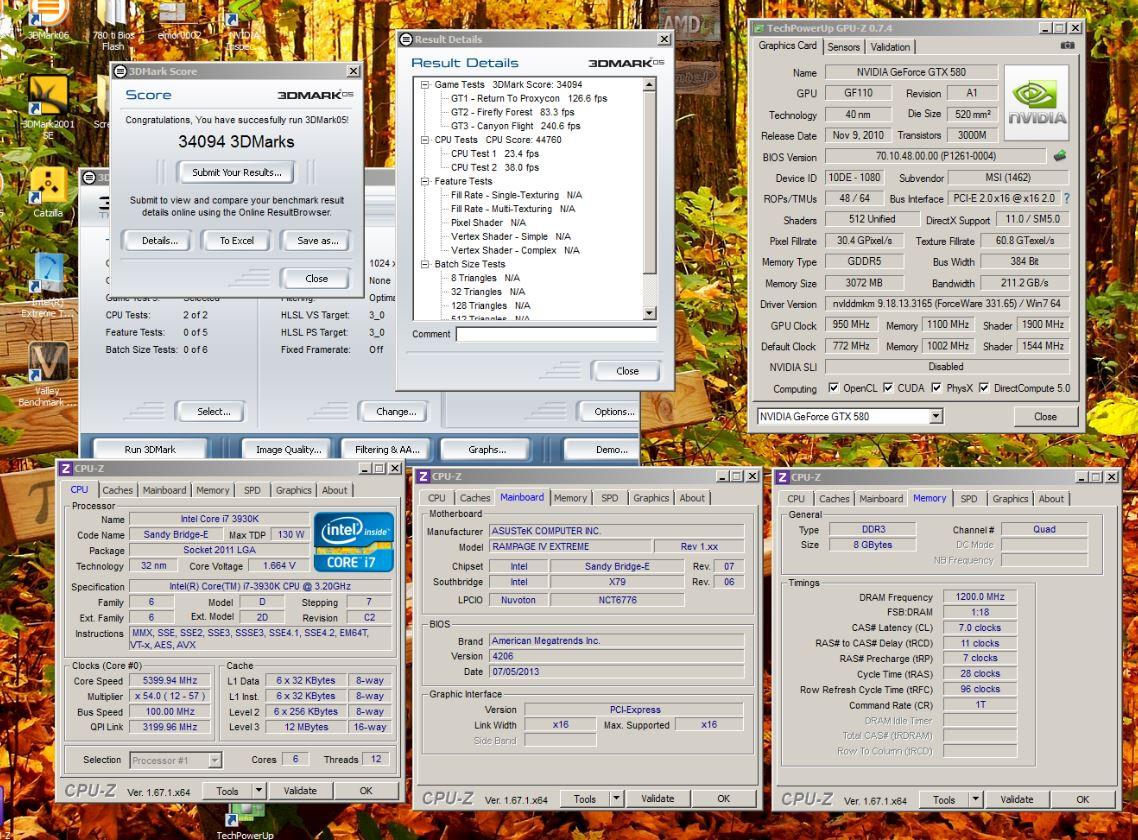Click the Filtering & AA button
Viewport: 1138px width, 840px height.
[x=387, y=449]
